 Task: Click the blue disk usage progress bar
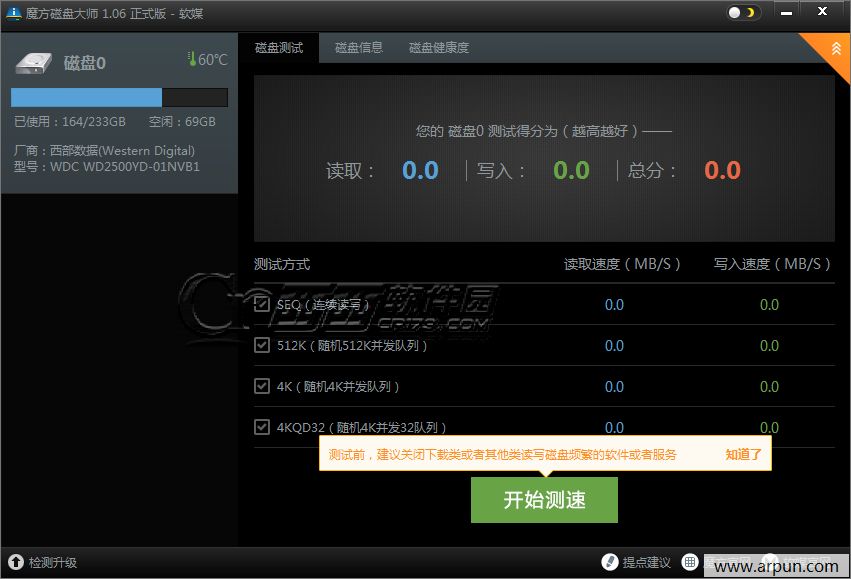click(85, 96)
